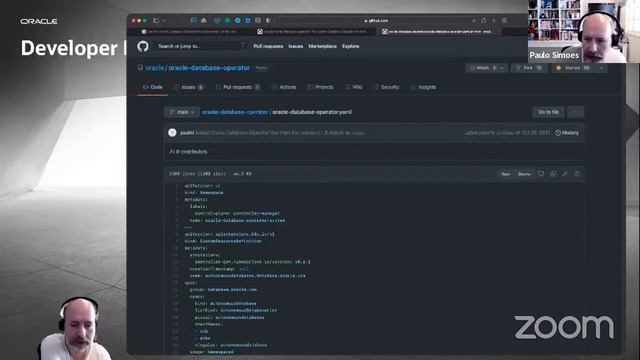Switch to the second Safari browser tab
This screenshot has width=640, height=360.
pyautogui.click(x=314, y=31)
